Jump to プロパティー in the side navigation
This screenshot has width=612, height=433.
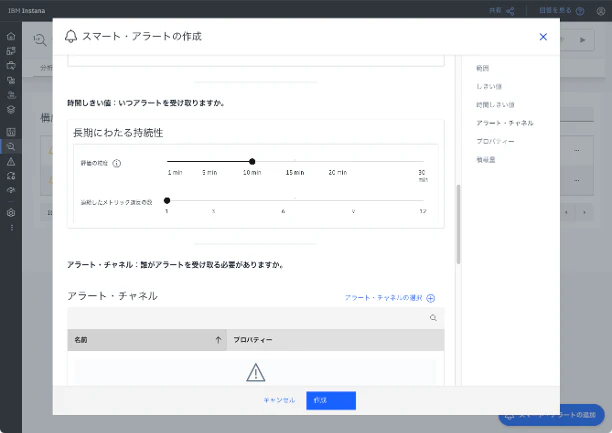495,141
